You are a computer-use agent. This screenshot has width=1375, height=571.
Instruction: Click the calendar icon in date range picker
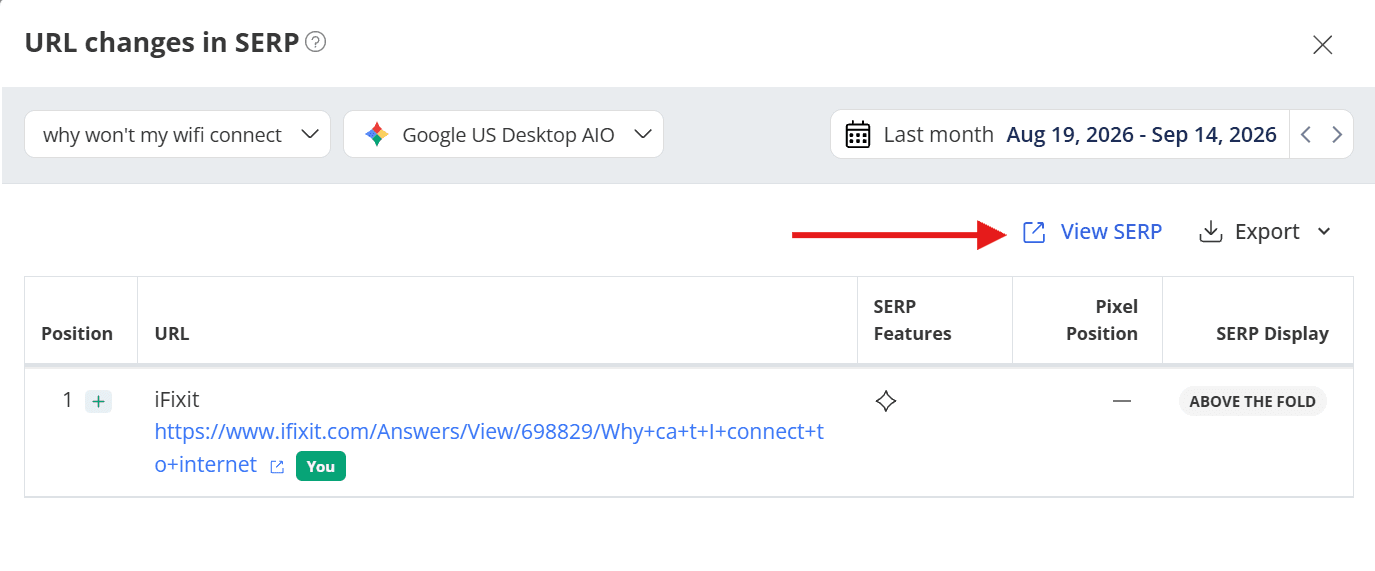[858, 134]
